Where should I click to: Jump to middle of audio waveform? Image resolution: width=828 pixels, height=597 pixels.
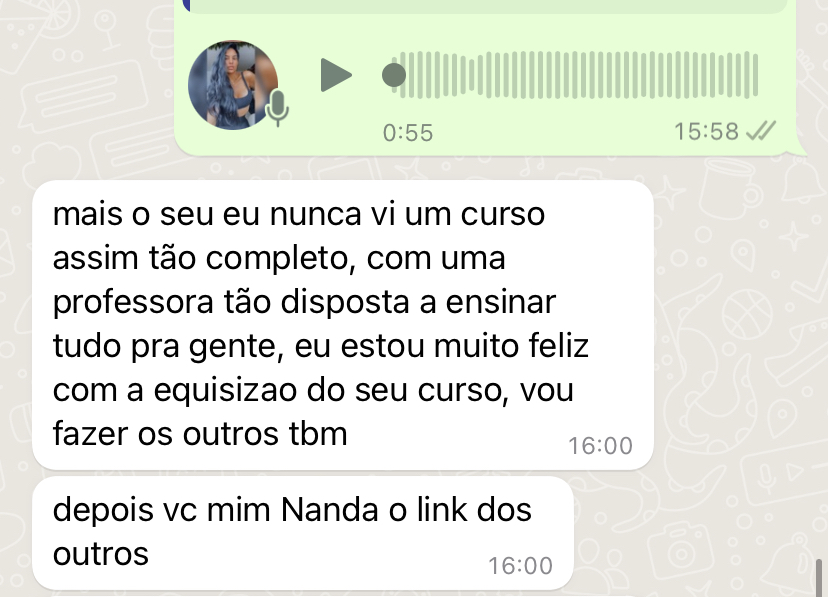(x=576, y=75)
